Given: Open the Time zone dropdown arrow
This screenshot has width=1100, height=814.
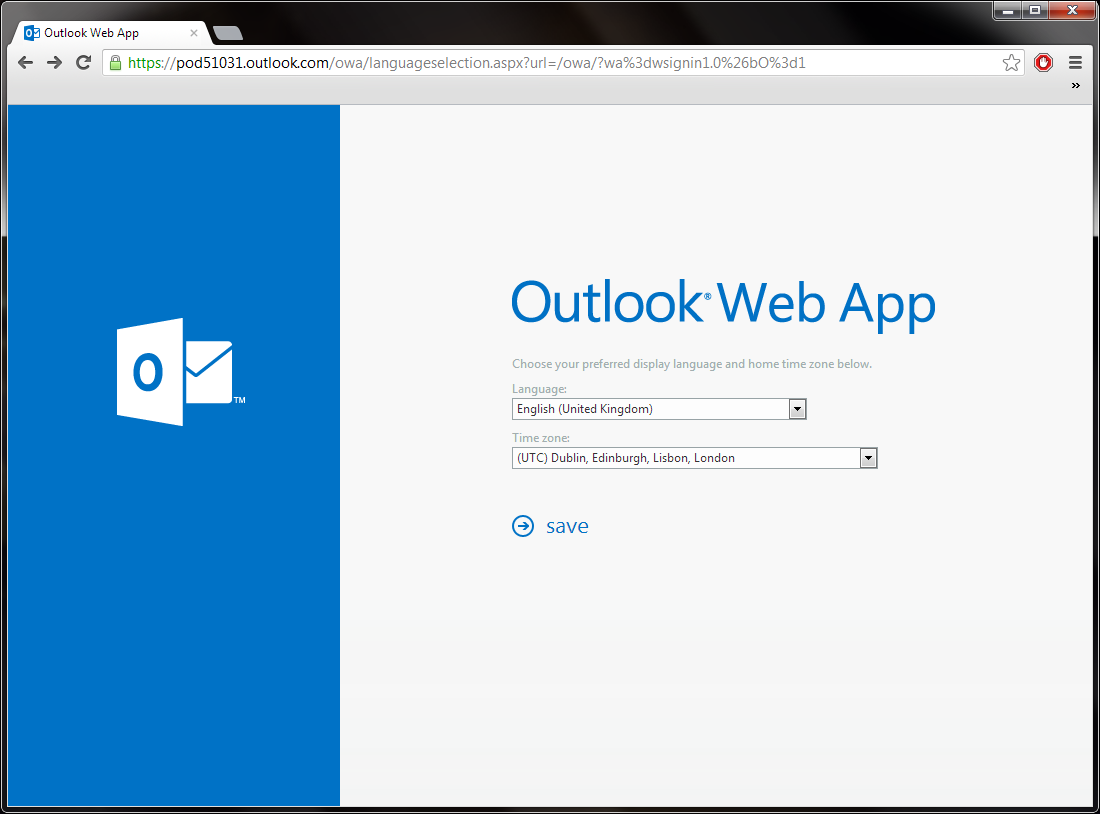Looking at the screenshot, I should (868, 458).
